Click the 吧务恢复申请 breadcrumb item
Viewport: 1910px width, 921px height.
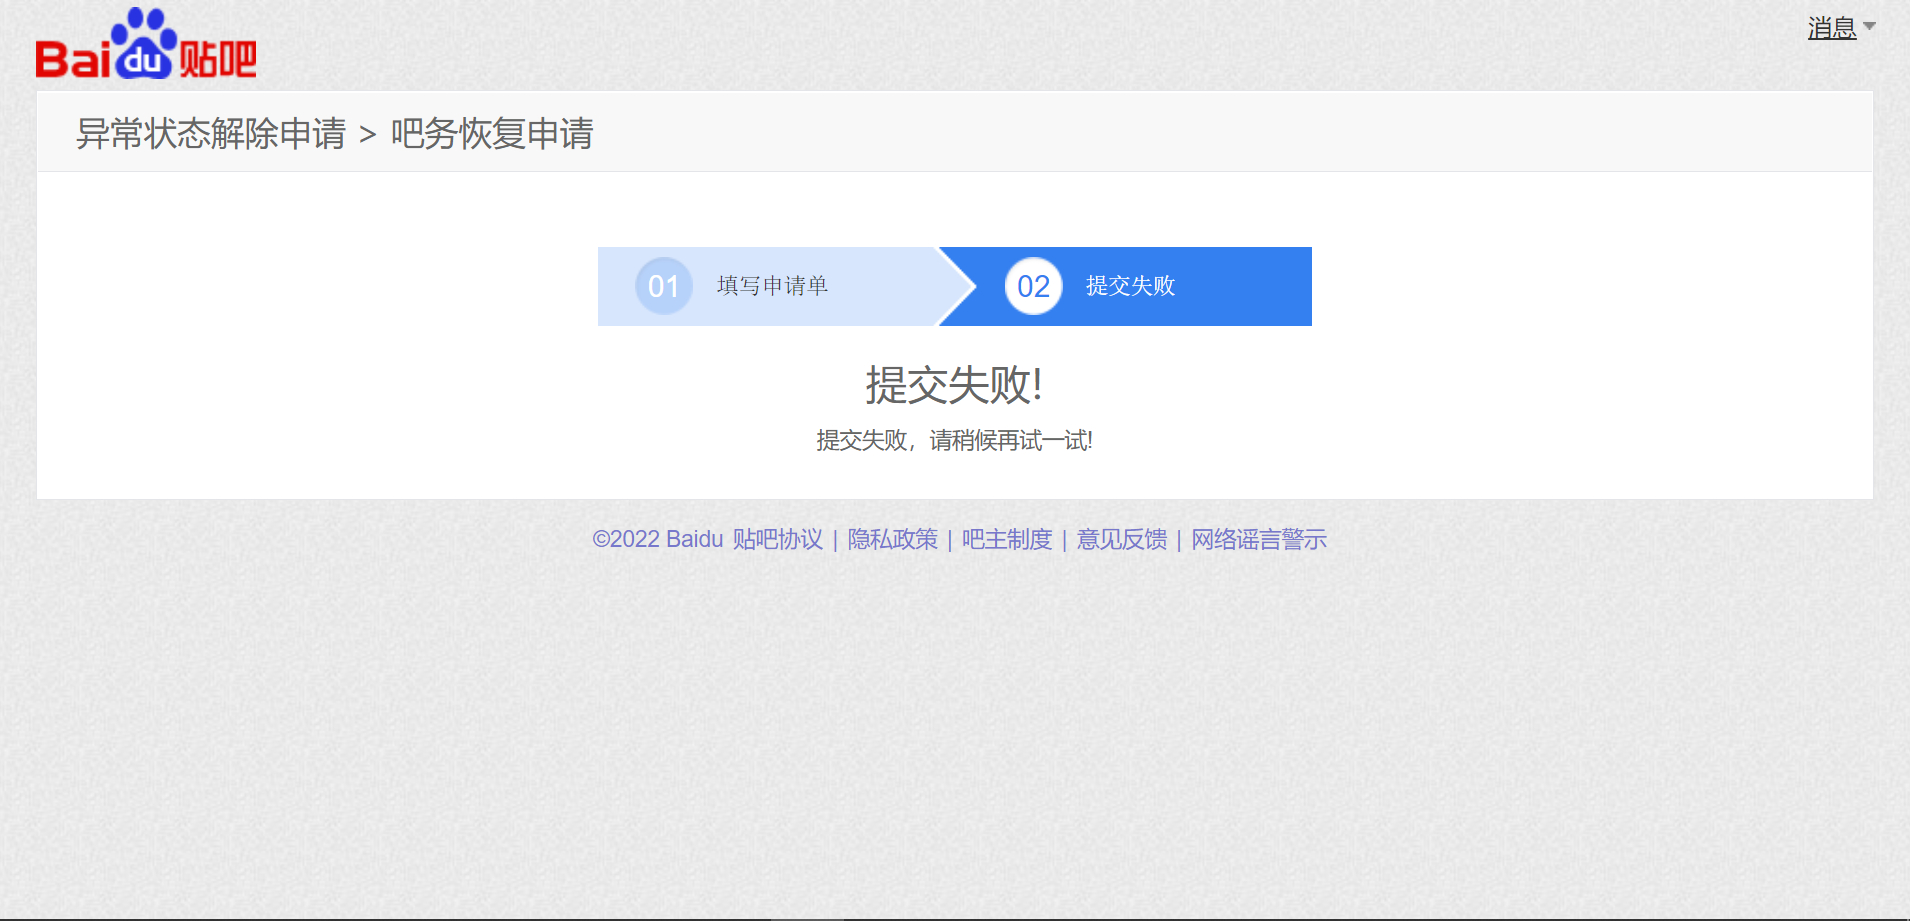click(x=492, y=133)
